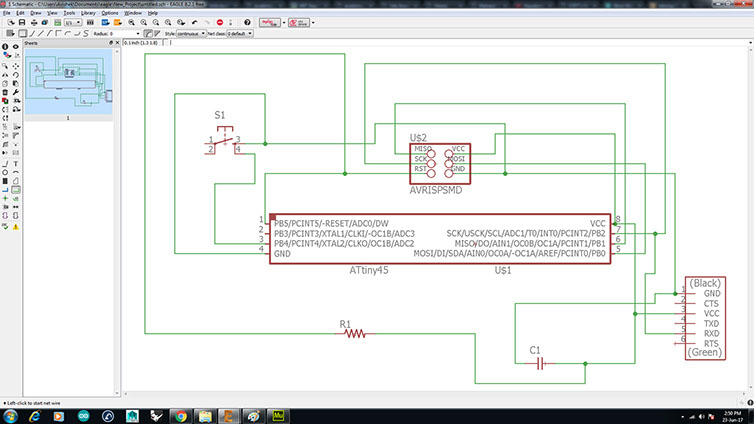Toggle wire bend style arc
This screenshot has width=754, height=424.
point(67,34)
